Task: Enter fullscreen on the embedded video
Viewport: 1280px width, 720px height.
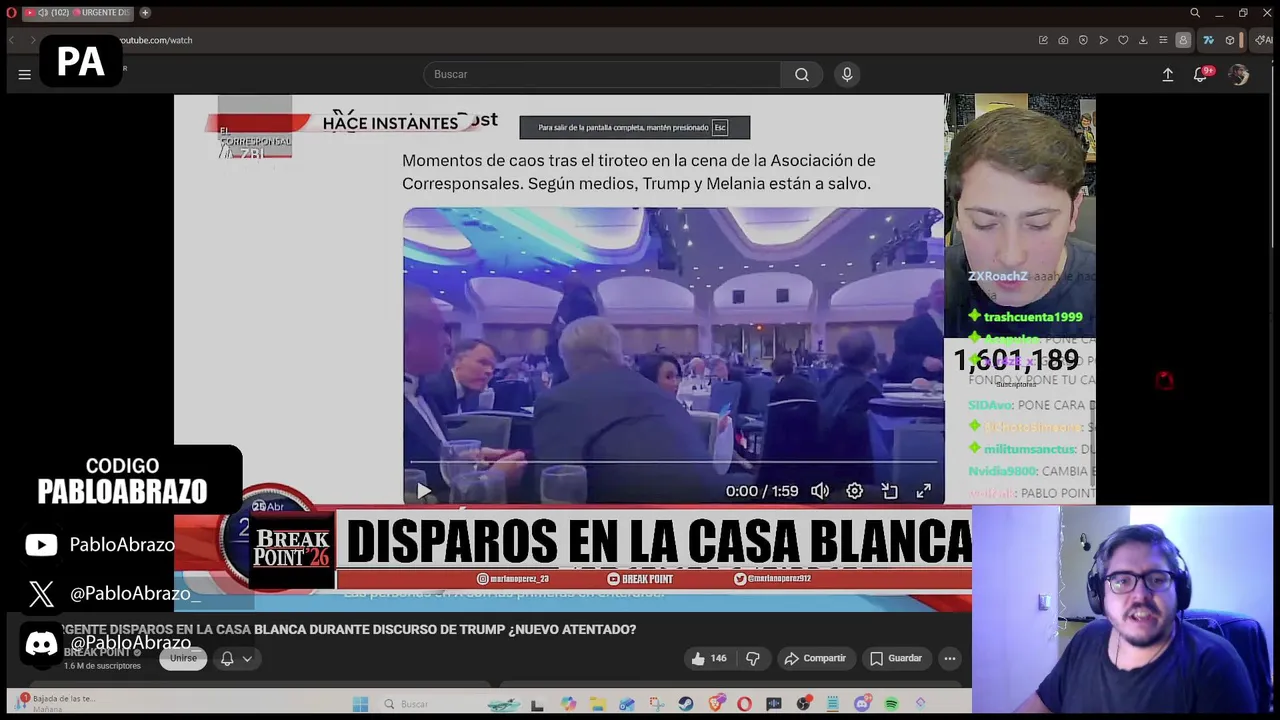Action: coord(924,491)
